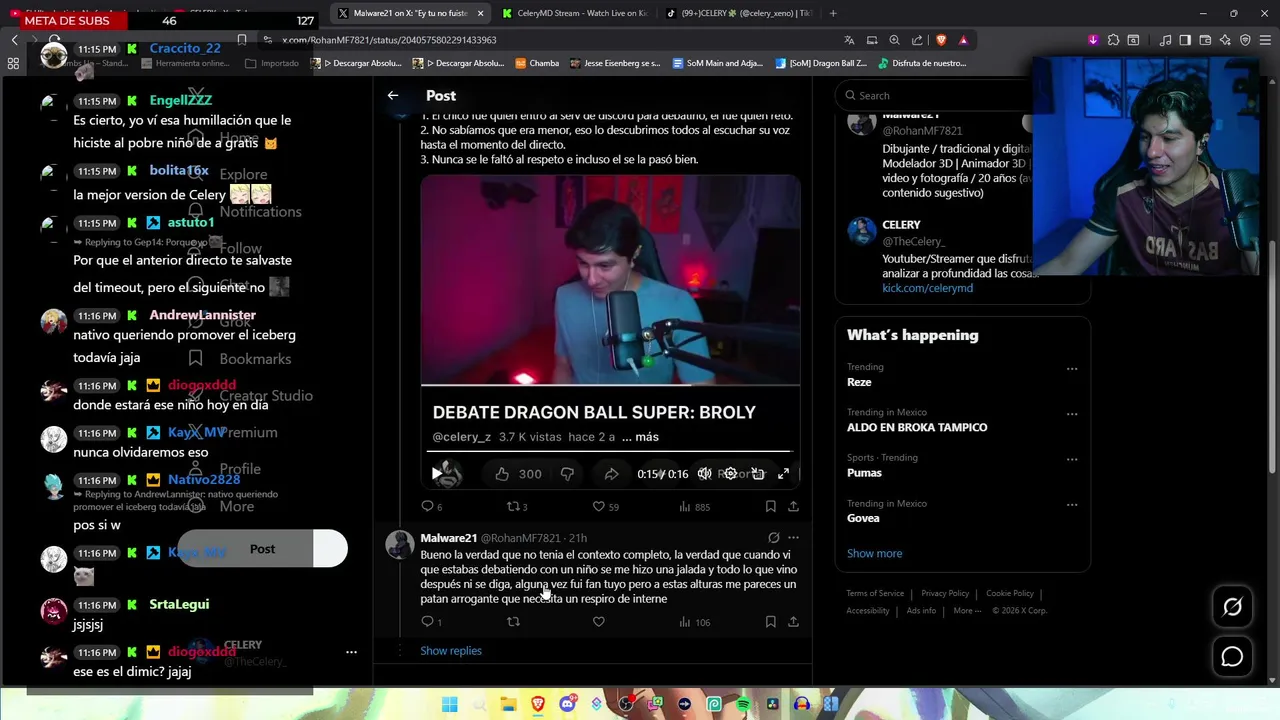This screenshot has height=720, width=1280.
Task: Expand description with '... más'
Action: point(640,437)
